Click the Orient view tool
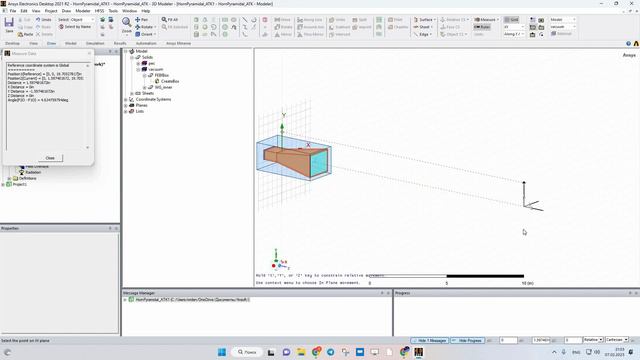Image resolution: width=640 pixels, height=360 pixels. [145, 34]
